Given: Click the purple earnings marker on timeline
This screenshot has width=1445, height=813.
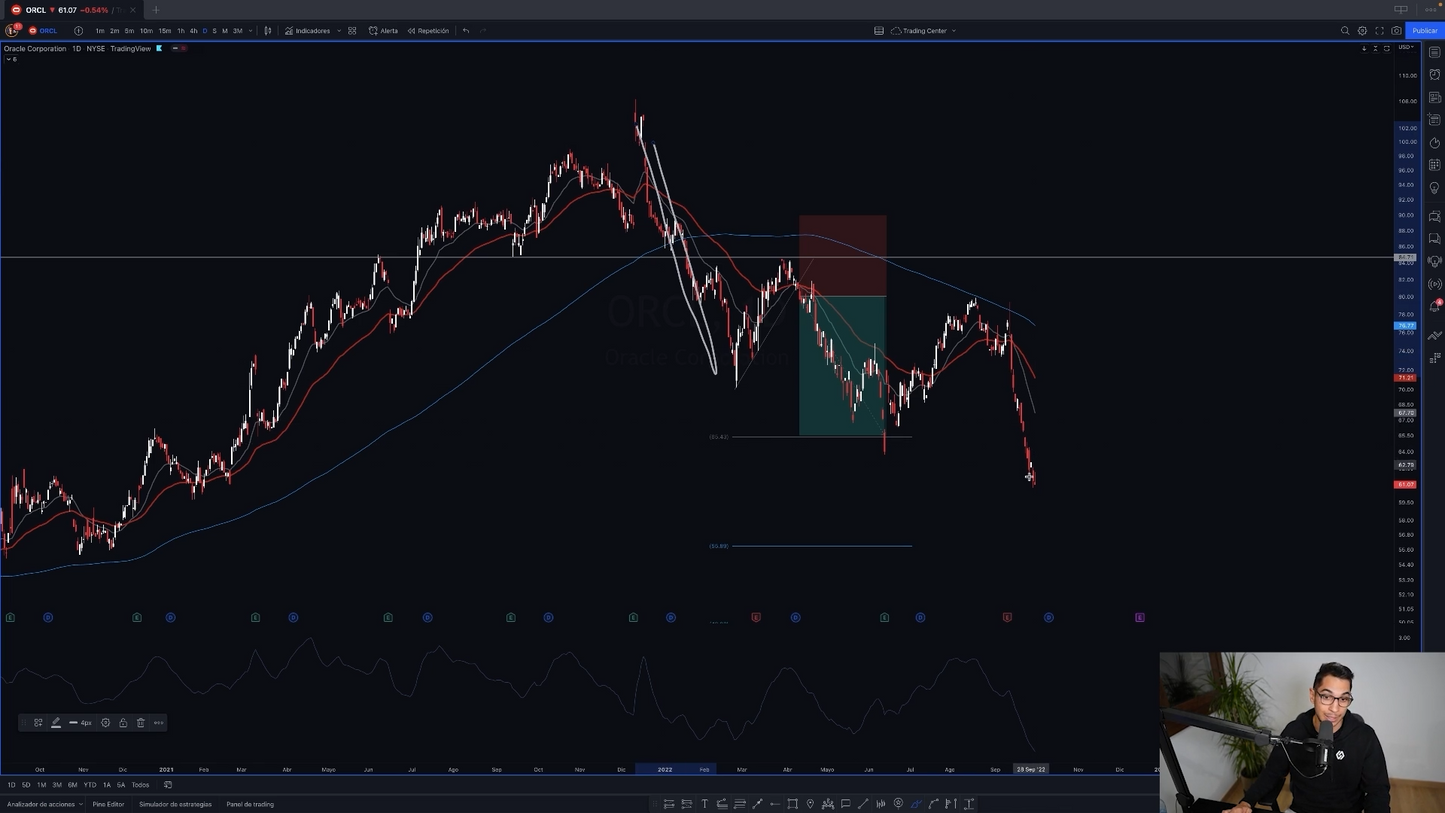Looking at the screenshot, I should click(1139, 617).
